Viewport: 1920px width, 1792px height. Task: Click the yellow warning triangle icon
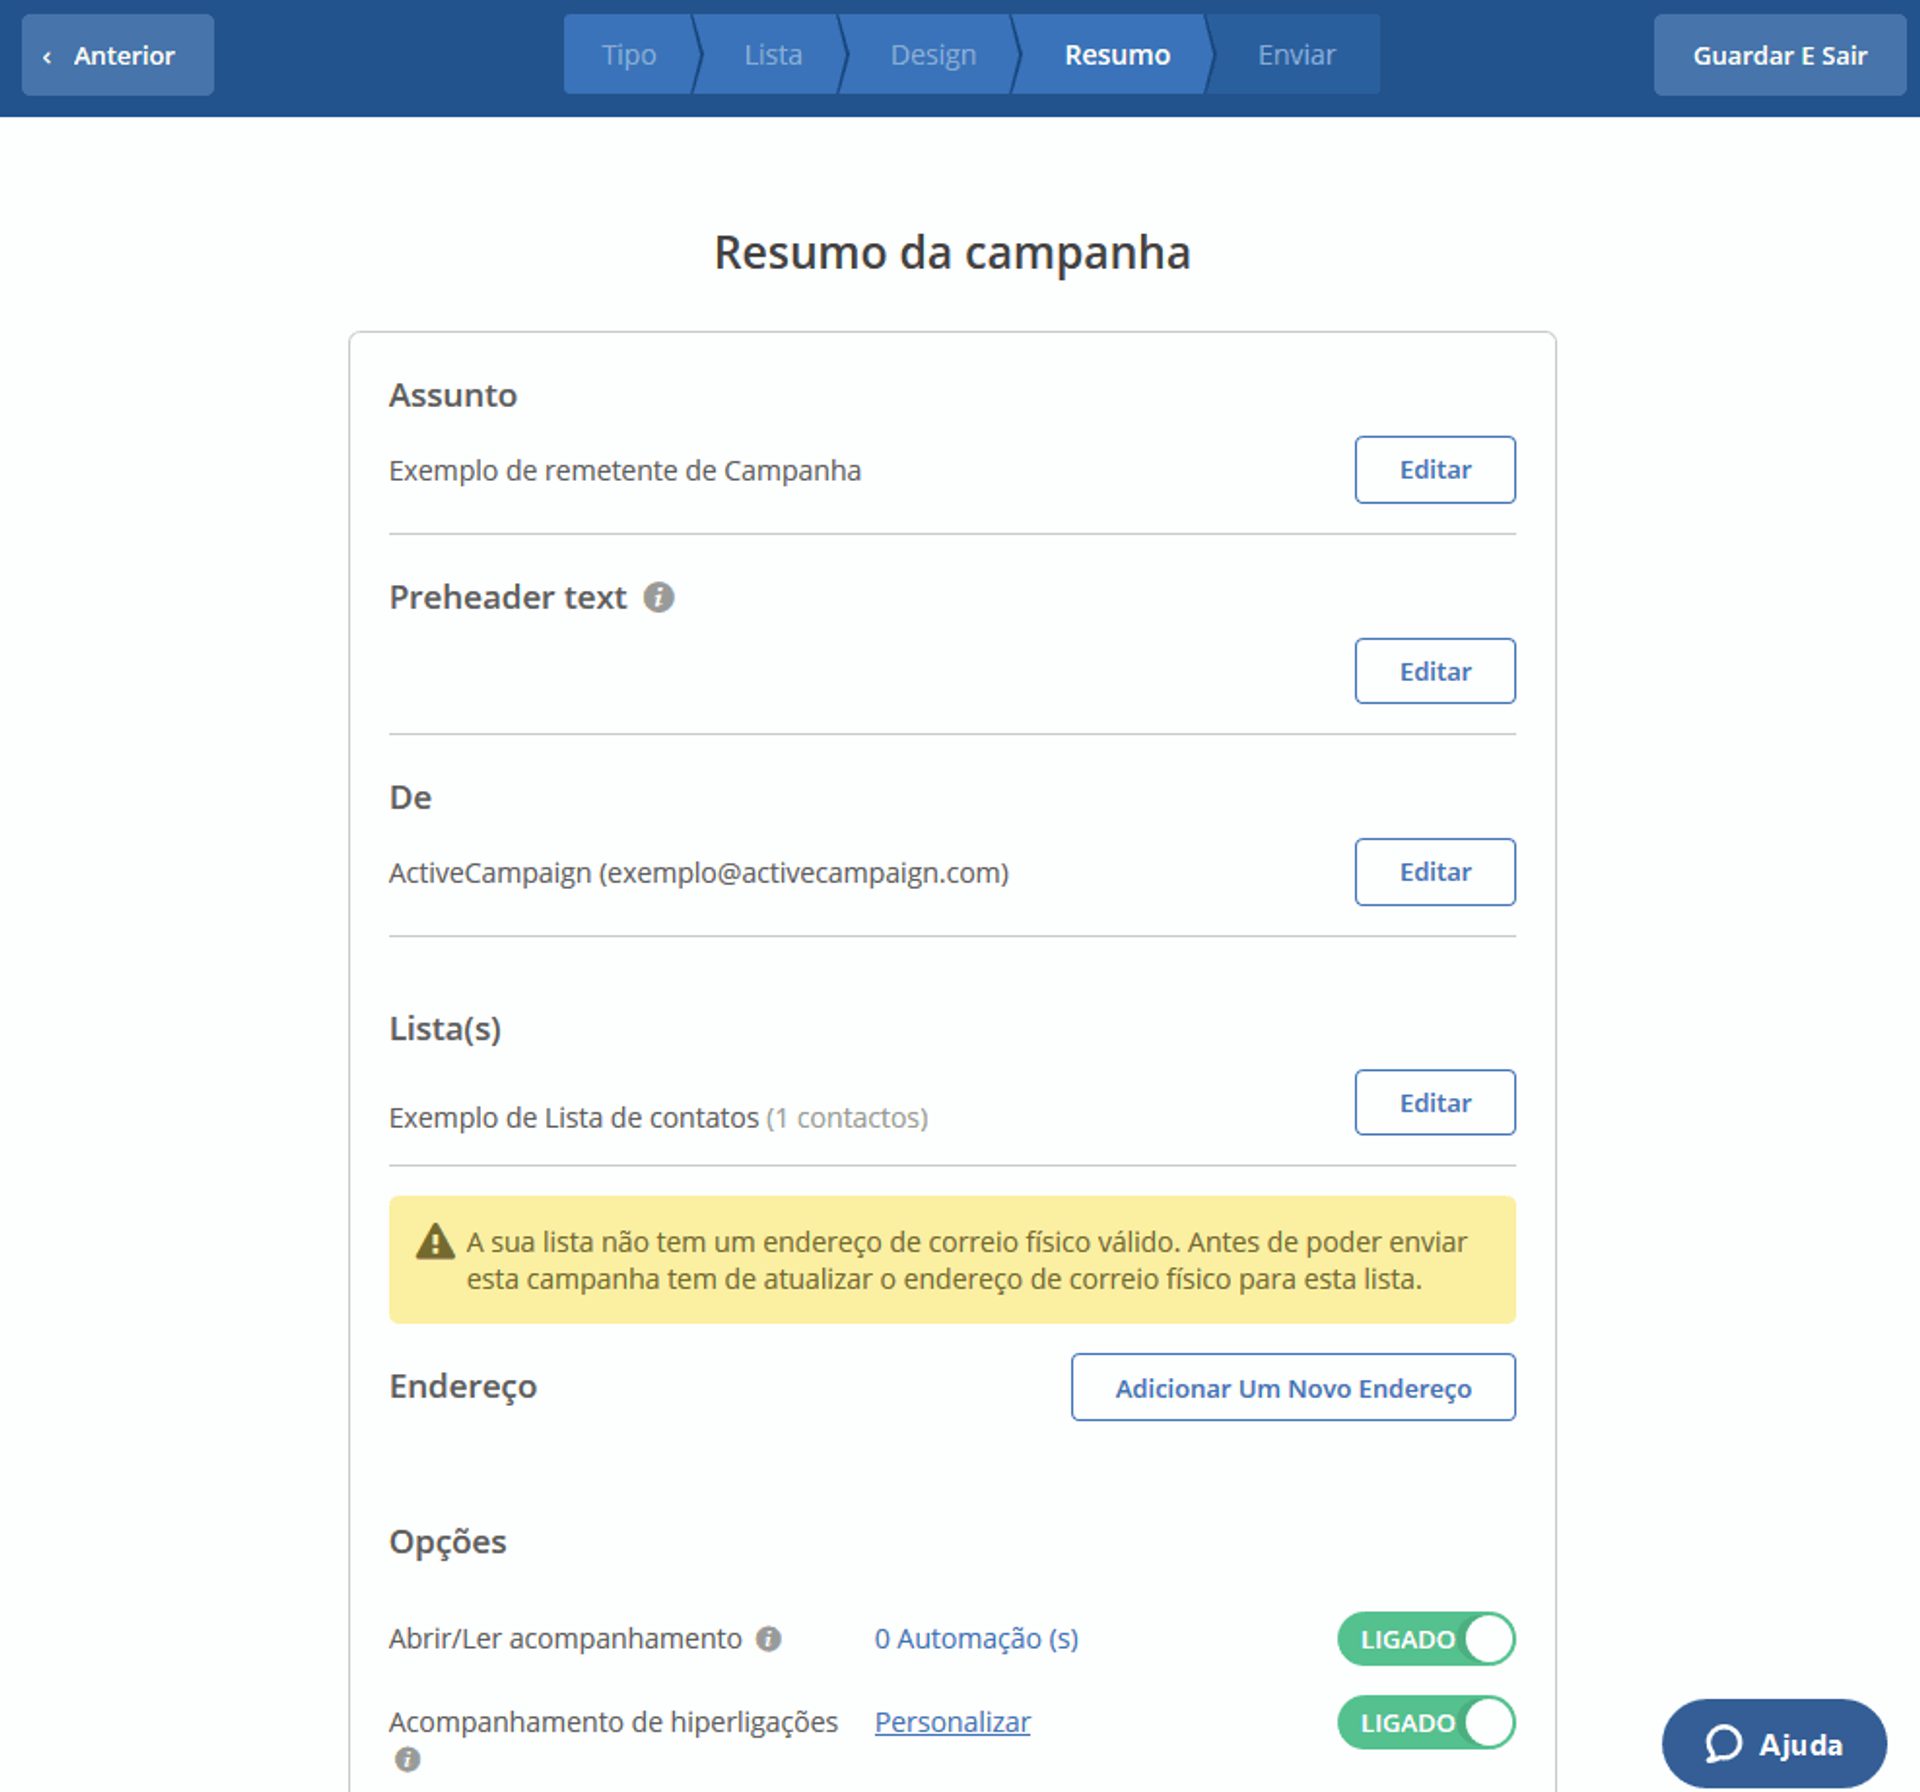tap(435, 1242)
